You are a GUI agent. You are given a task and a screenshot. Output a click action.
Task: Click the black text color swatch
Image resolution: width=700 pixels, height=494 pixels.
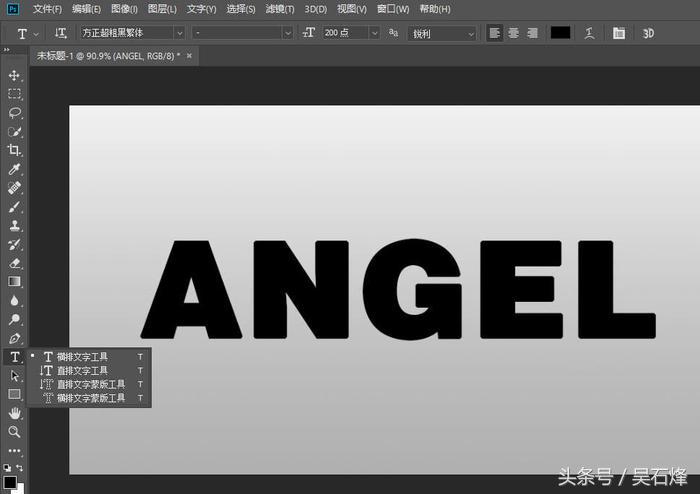tap(560, 33)
